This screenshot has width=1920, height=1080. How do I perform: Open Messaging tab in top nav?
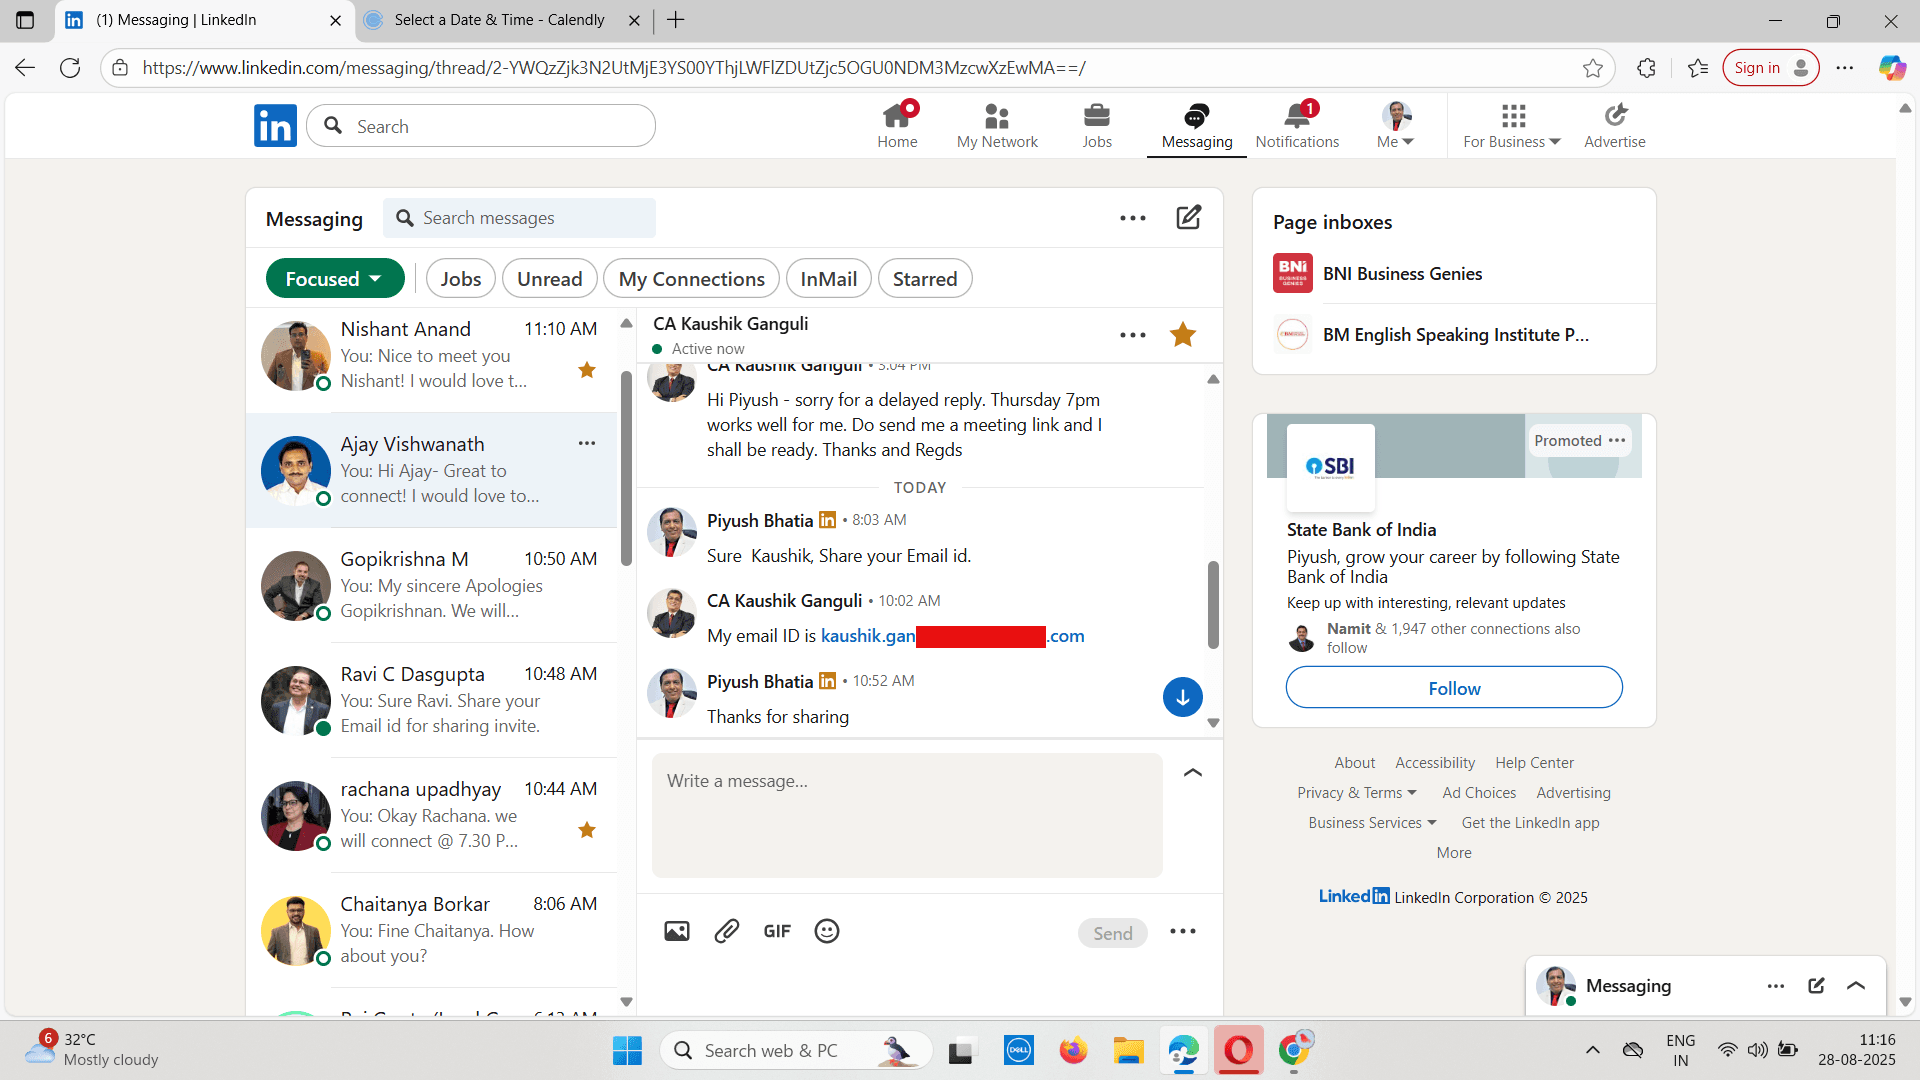pos(1197,126)
